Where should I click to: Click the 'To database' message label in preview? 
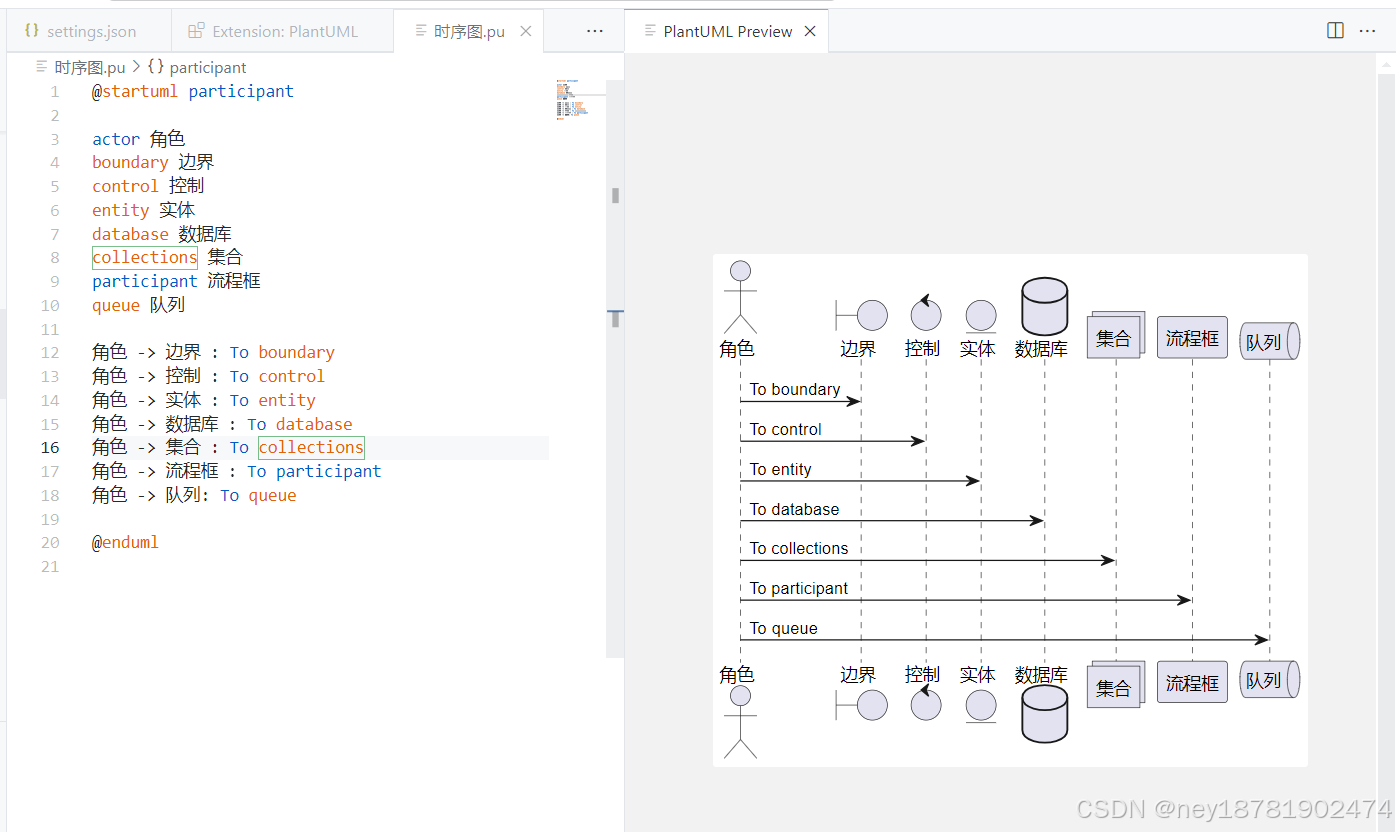[795, 509]
